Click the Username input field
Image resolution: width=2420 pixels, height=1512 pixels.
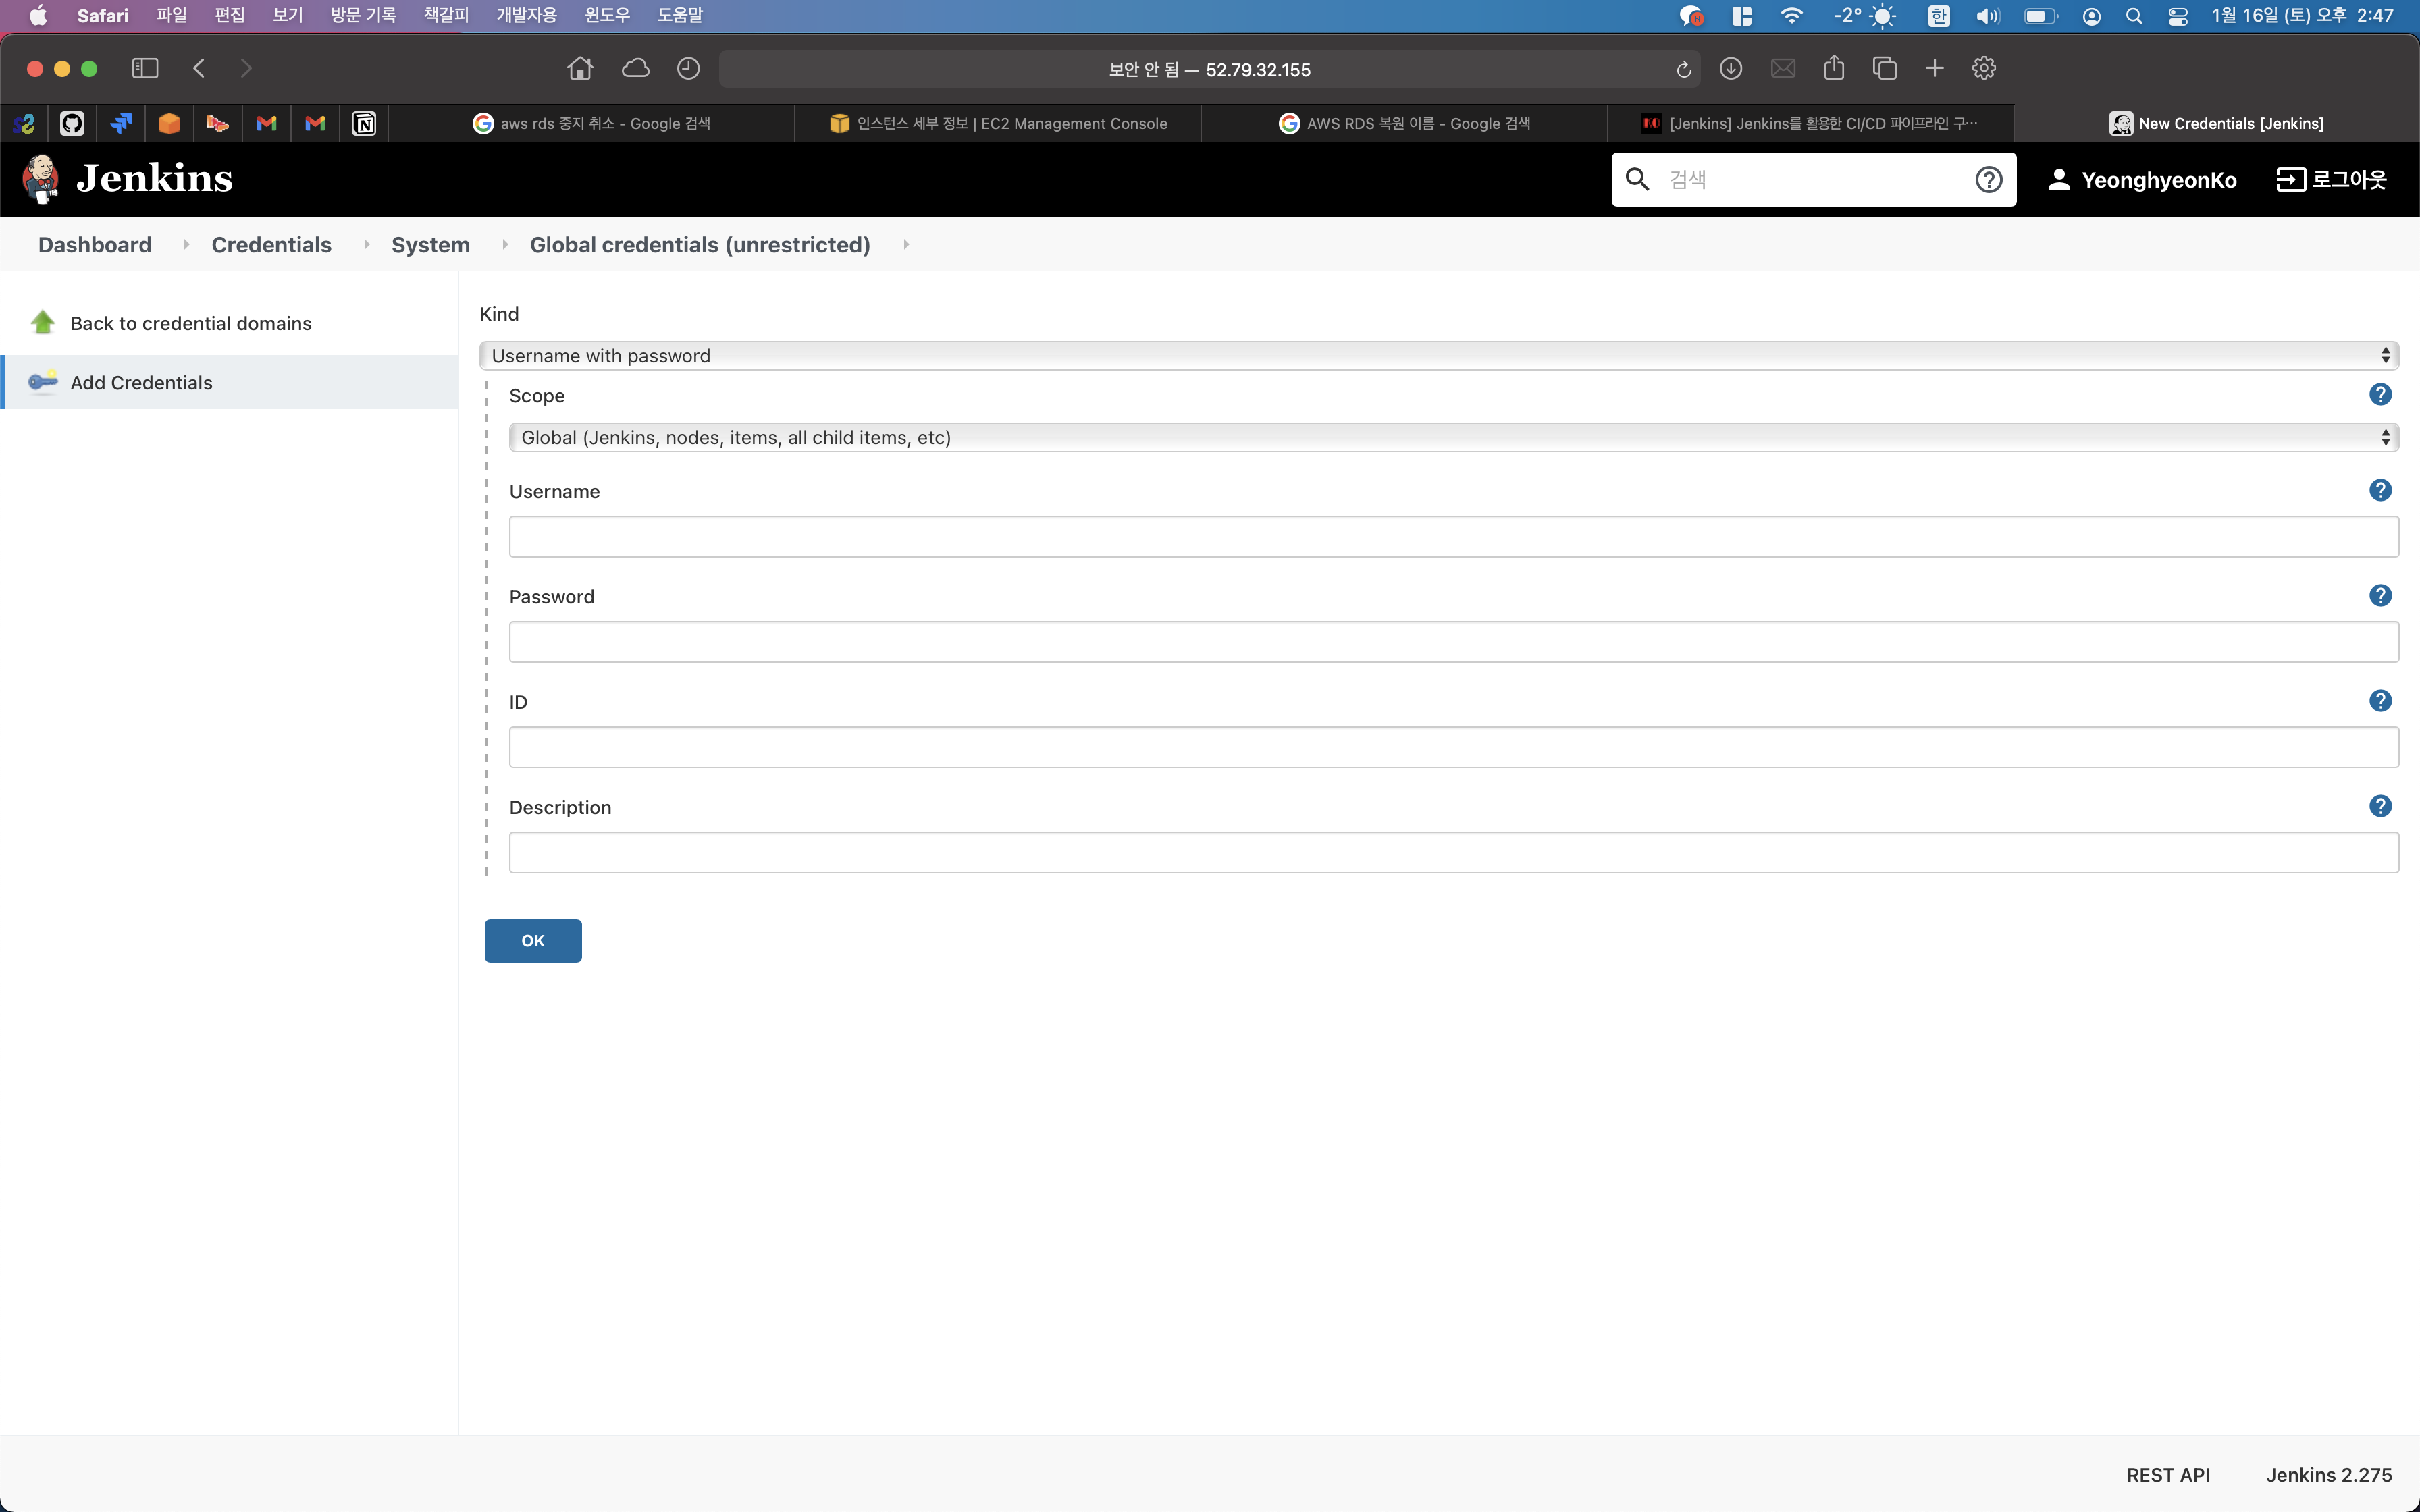pos(1452,537)
